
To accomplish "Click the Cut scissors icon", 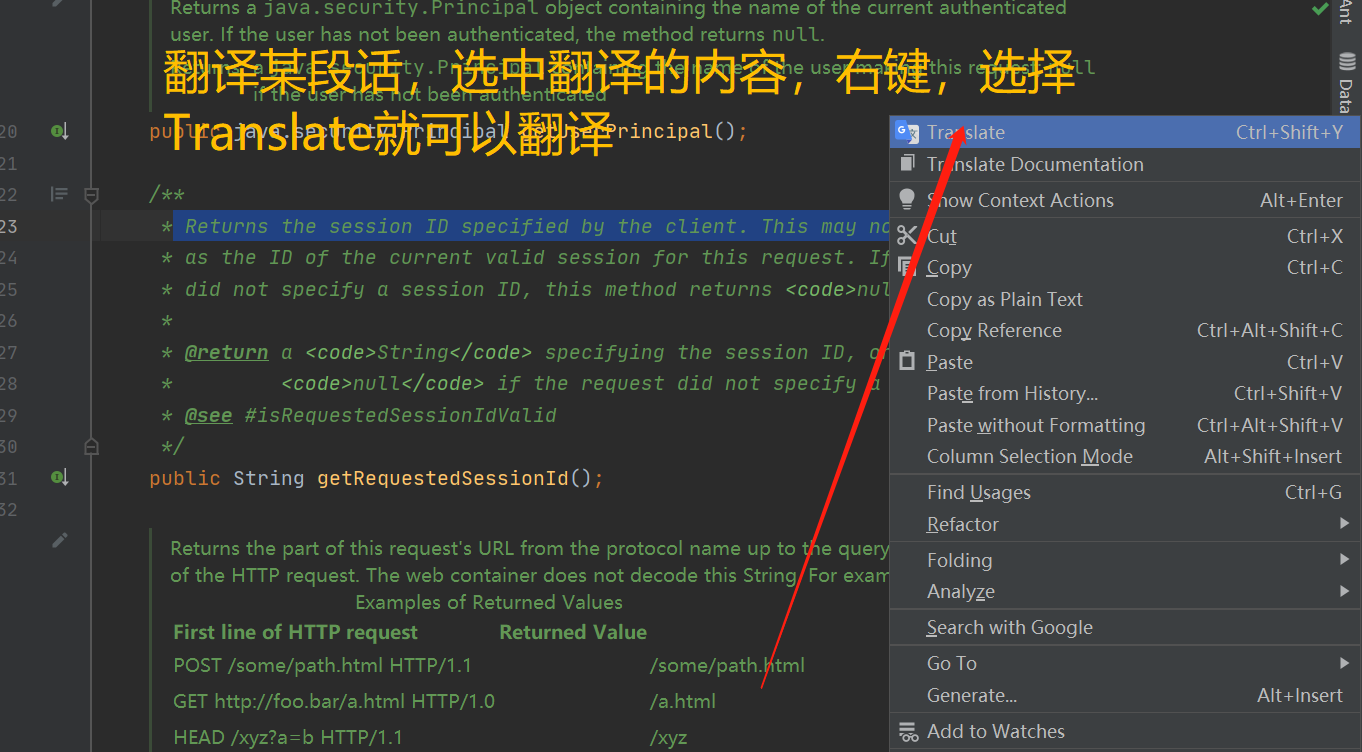I will click(908, 235).
